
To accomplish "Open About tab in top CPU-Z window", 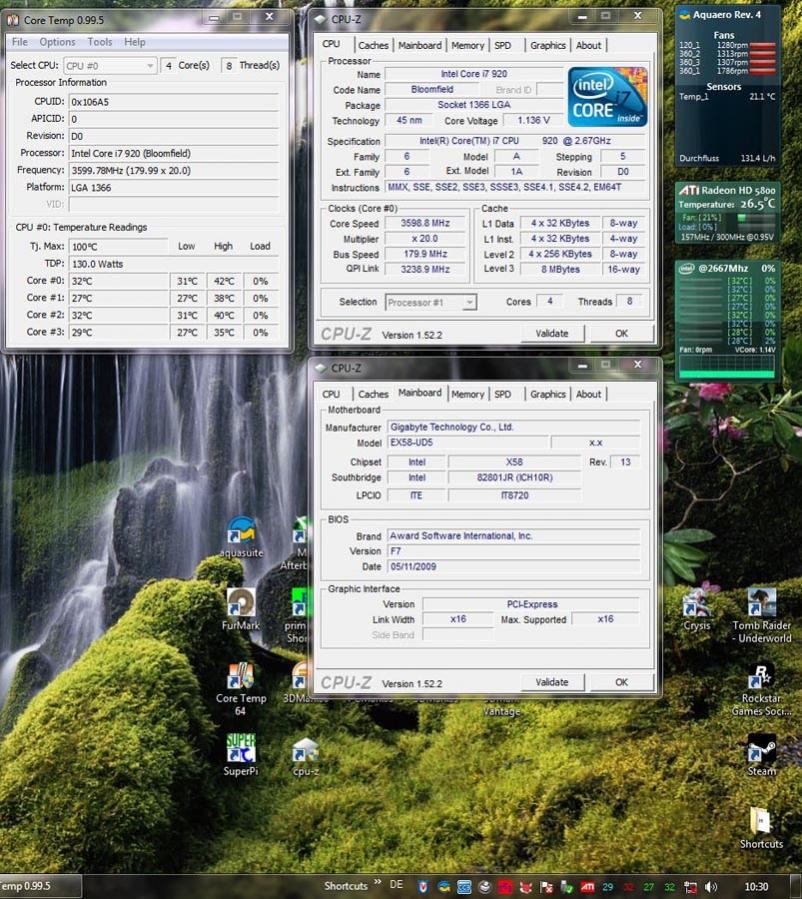I will pyautogui.click(x=589, y=45).
